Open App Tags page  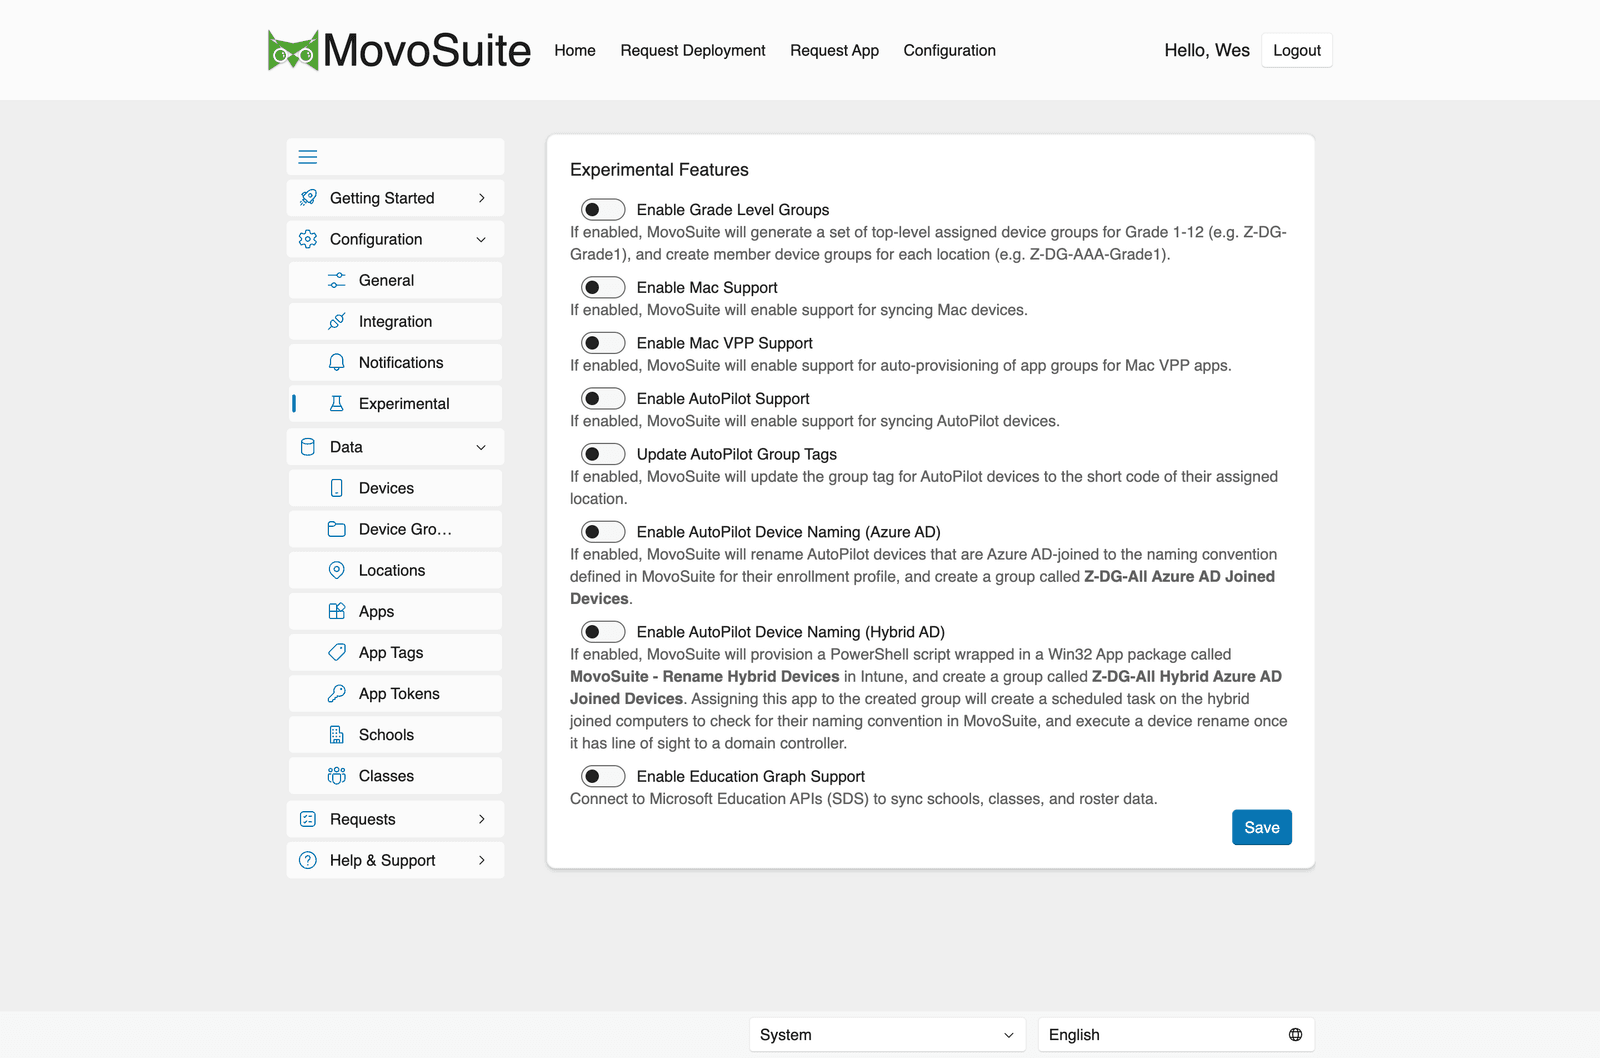pyautogui.click(x=395, y=652)
